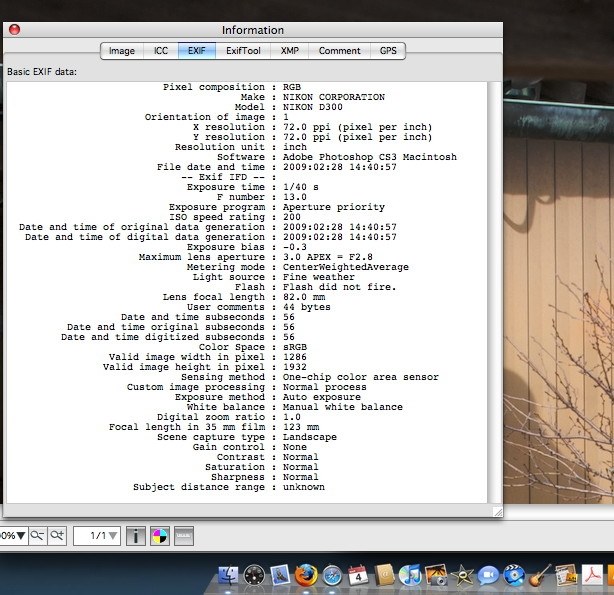The width and height of the screenshot is (614, 595).
Task: Click the 'sRGB' color space value
Action: click(x=295, y=347)
